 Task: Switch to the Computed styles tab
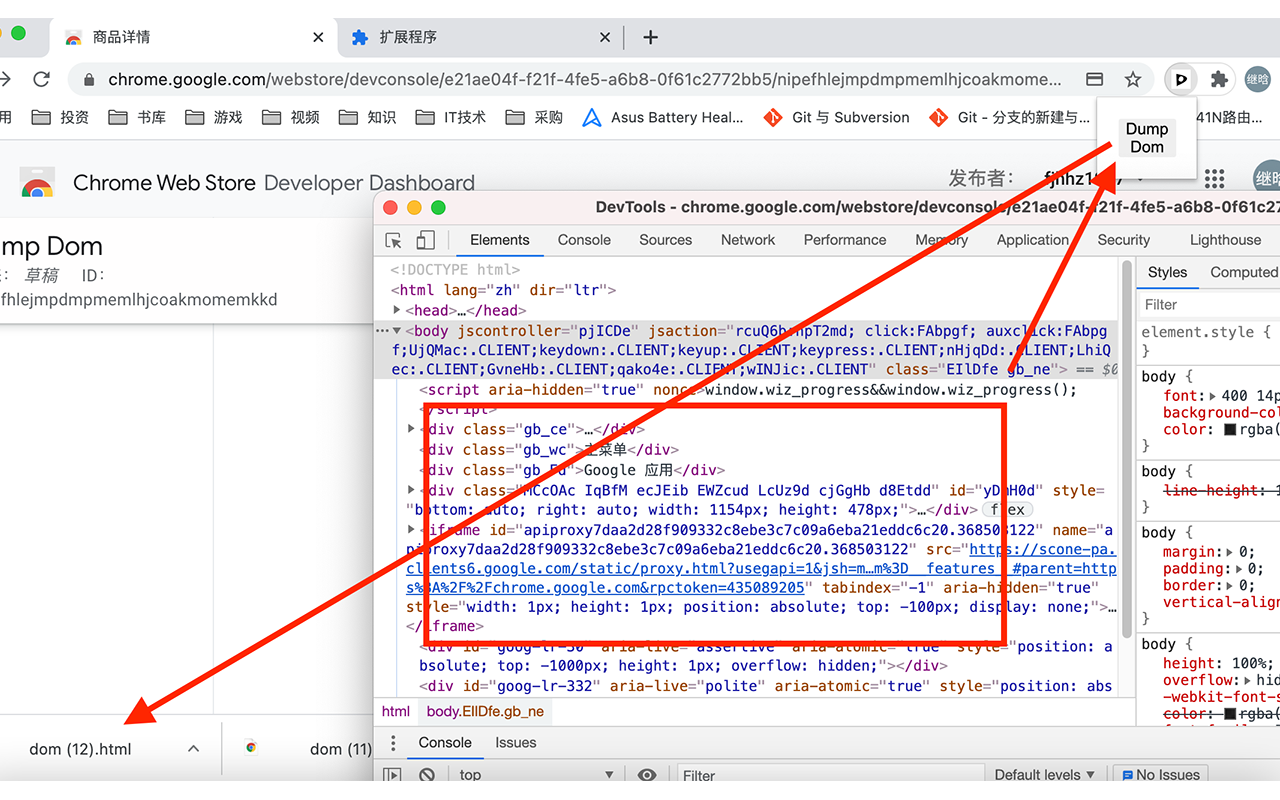click(1244, 272)
